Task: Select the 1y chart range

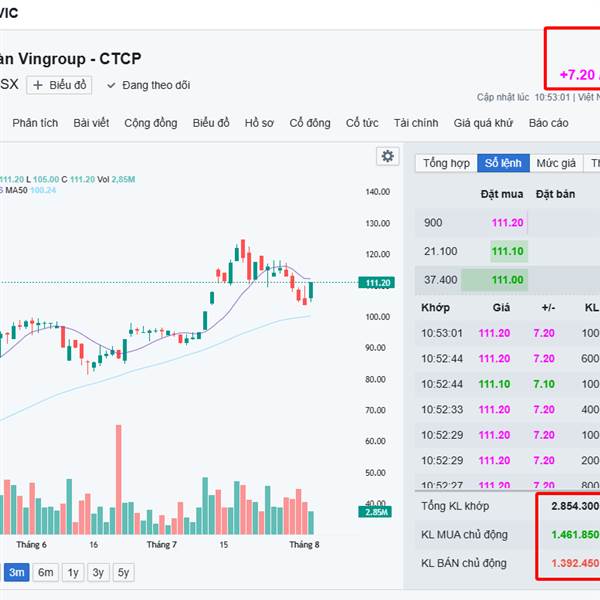Action: point(73,572)
